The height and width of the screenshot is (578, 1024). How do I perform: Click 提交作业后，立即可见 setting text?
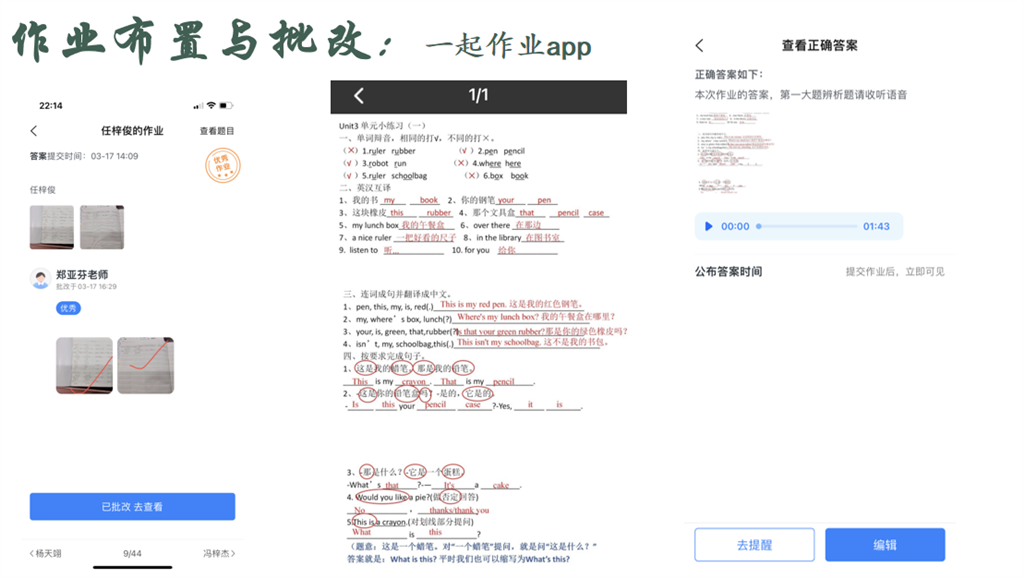point(895,272)
